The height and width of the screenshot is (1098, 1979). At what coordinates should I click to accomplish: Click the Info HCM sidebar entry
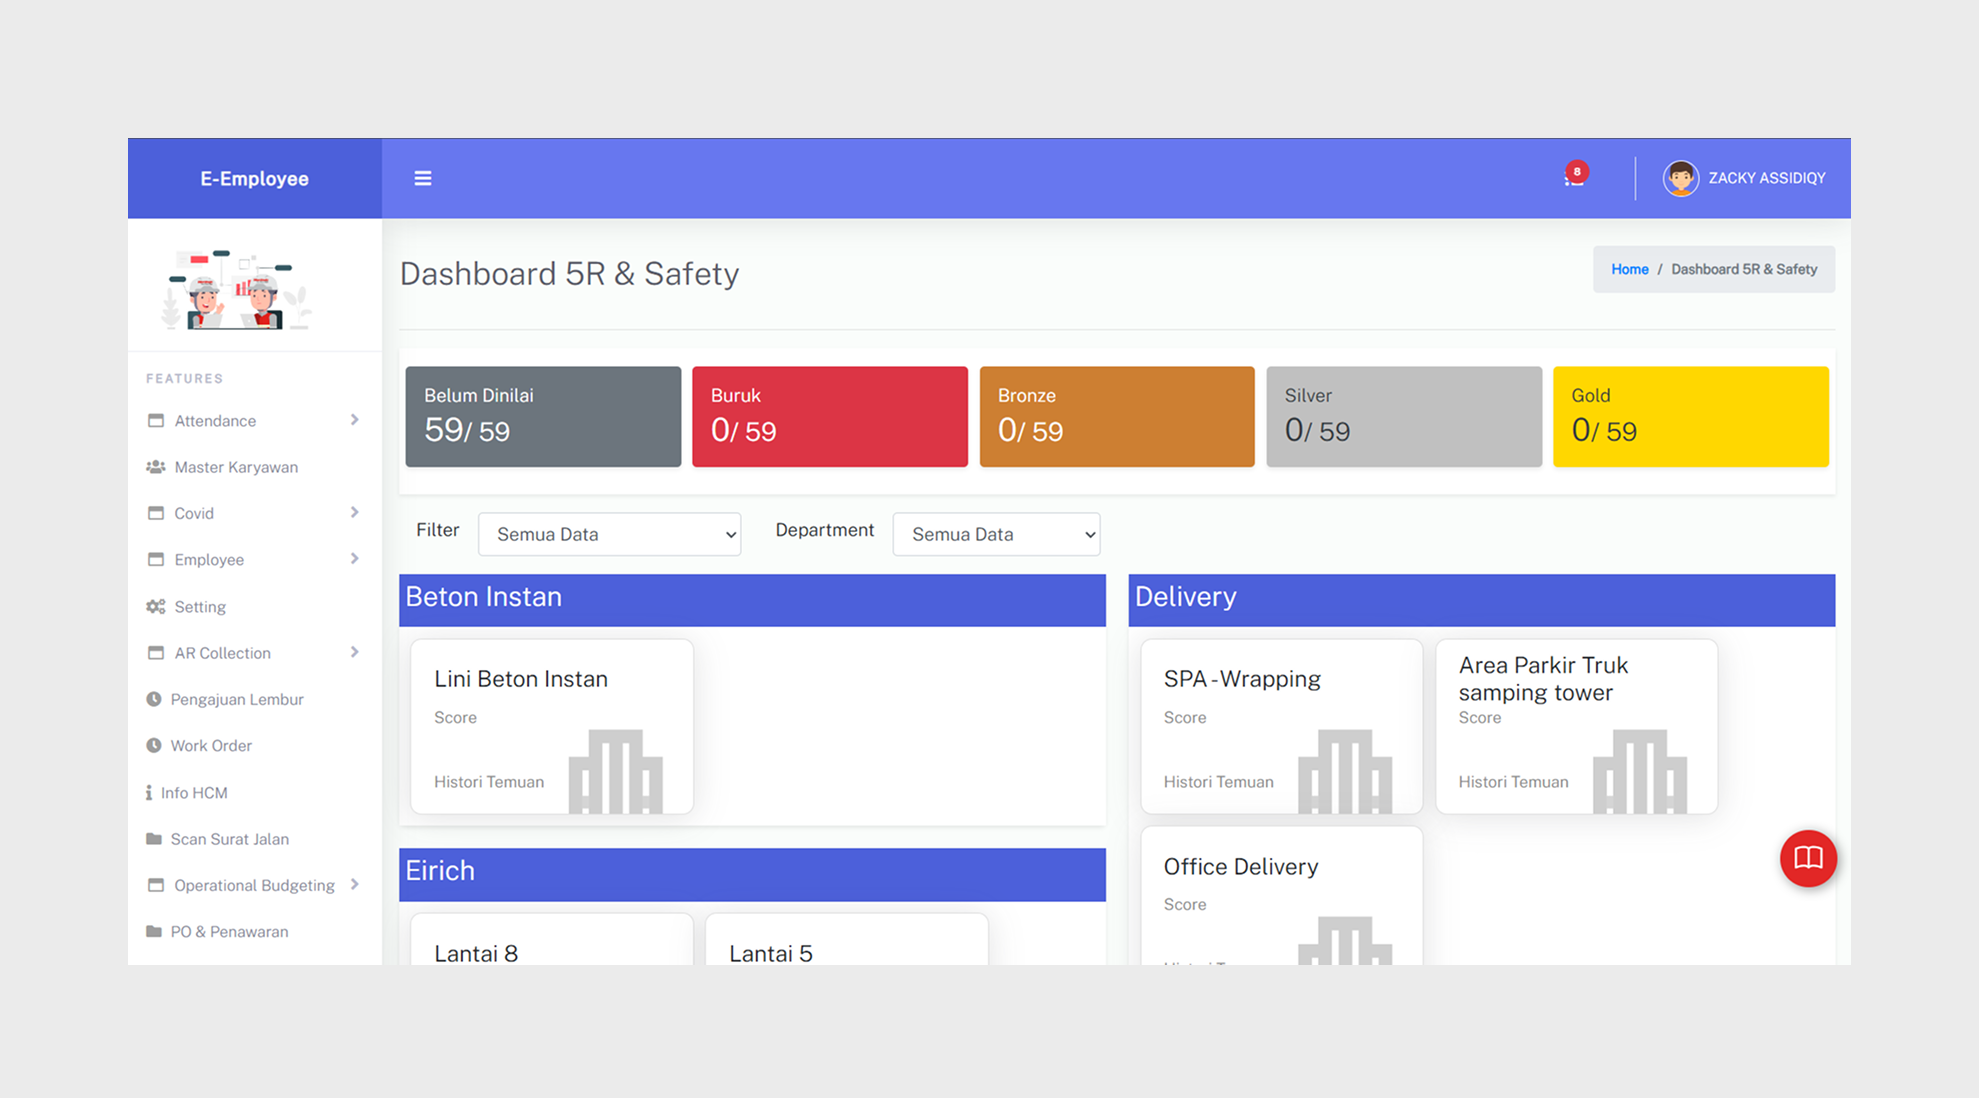tap(194, 792)
